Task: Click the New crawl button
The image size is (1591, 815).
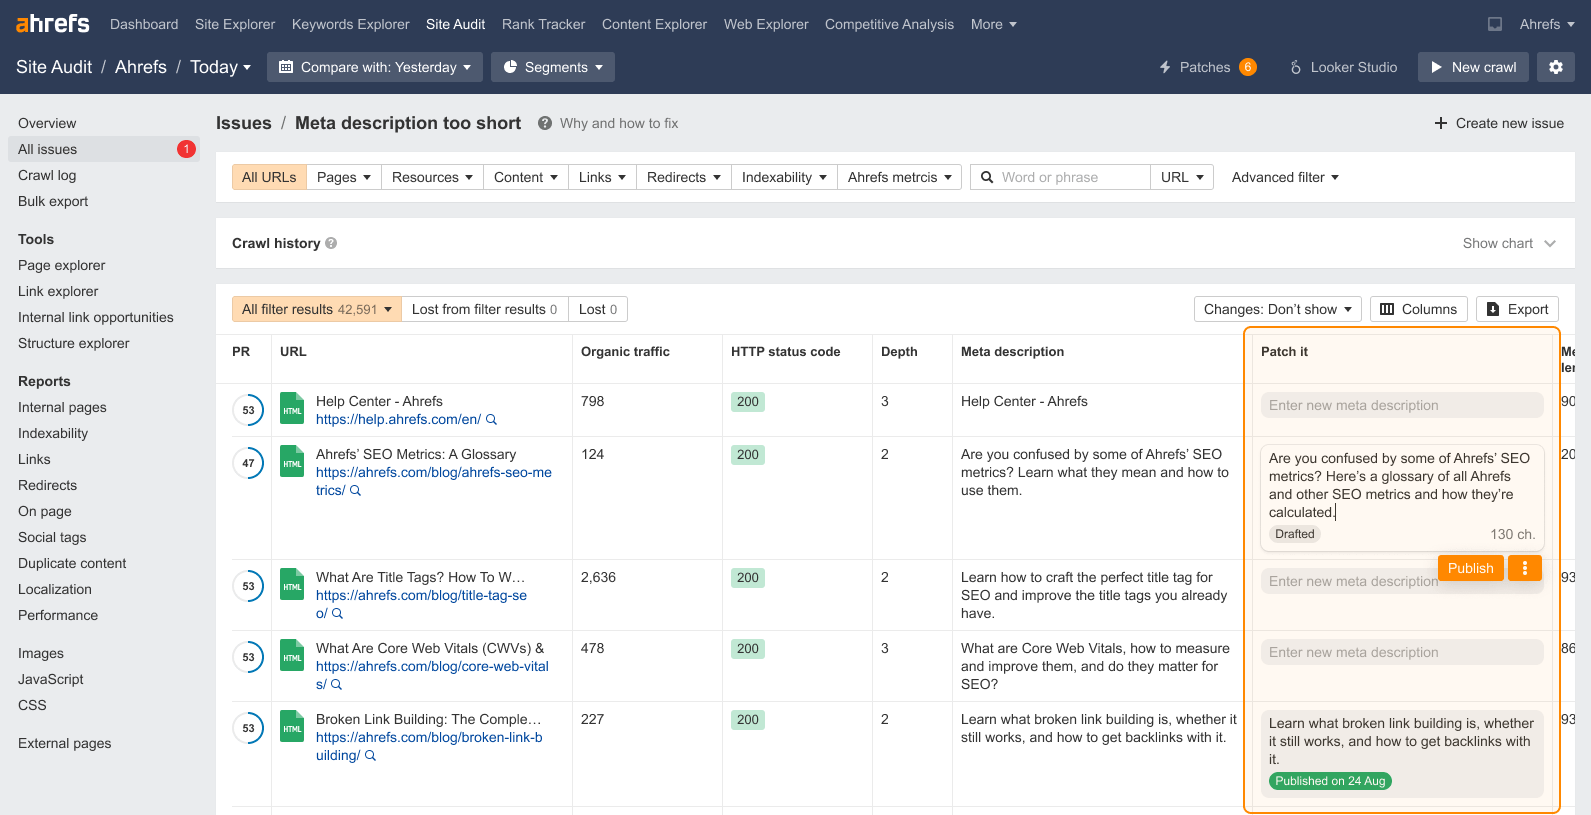Action: (x=1473, y=67)
